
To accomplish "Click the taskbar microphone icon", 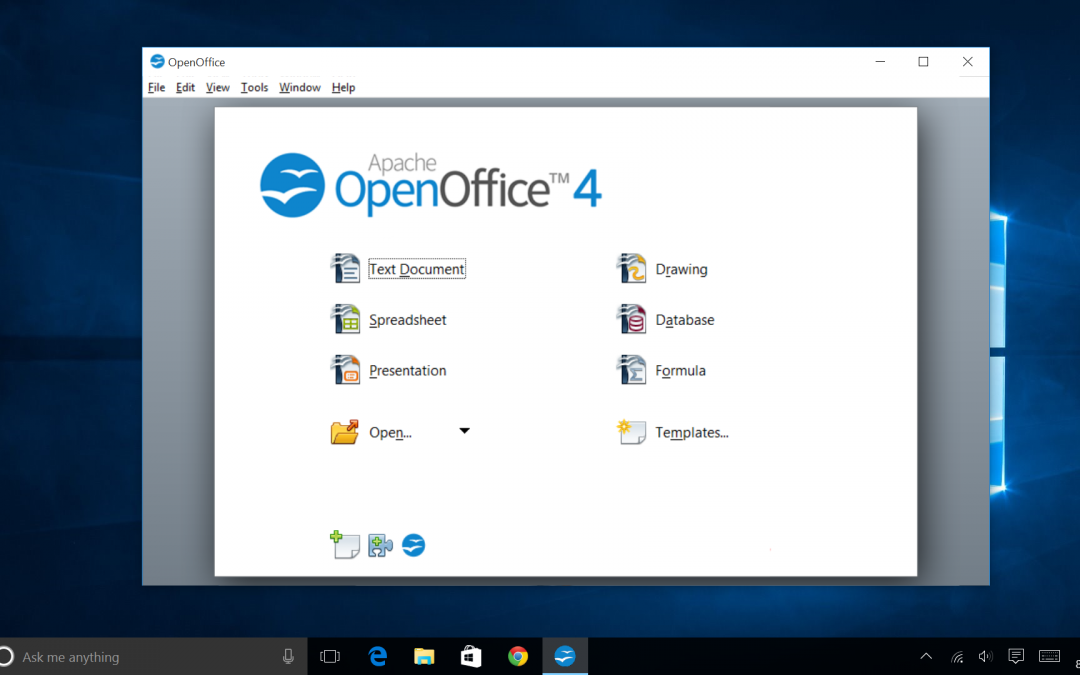I will [288, 656].
